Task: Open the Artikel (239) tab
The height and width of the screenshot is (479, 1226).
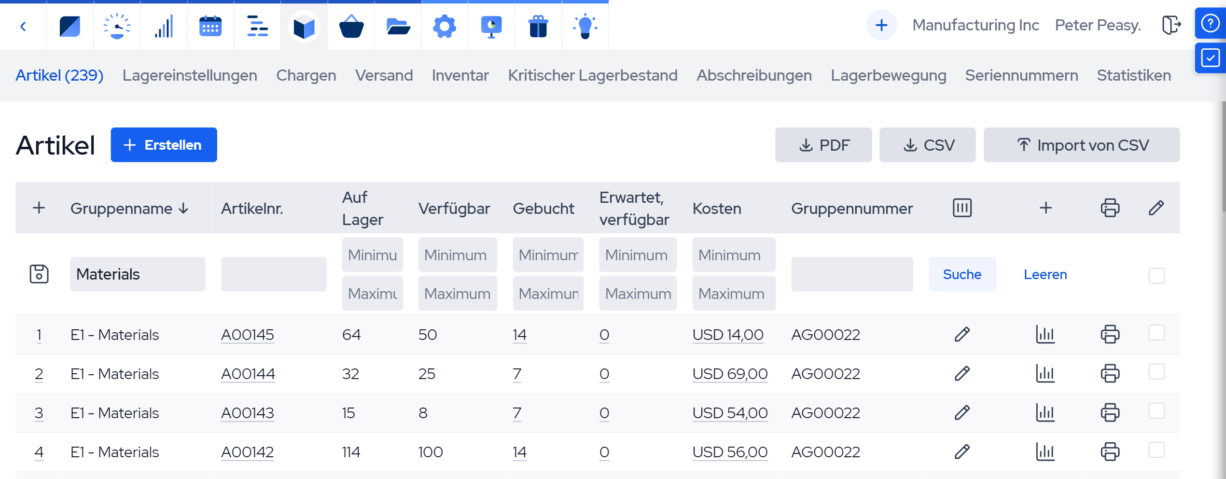Action: [x=60, y=75]
